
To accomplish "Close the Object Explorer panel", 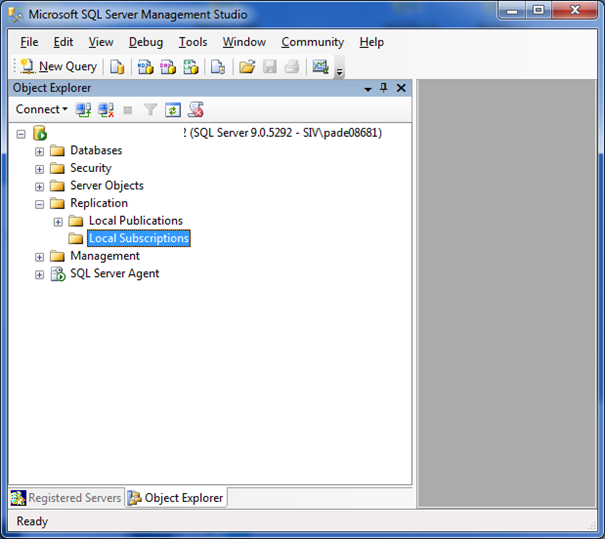I will 401,88.
